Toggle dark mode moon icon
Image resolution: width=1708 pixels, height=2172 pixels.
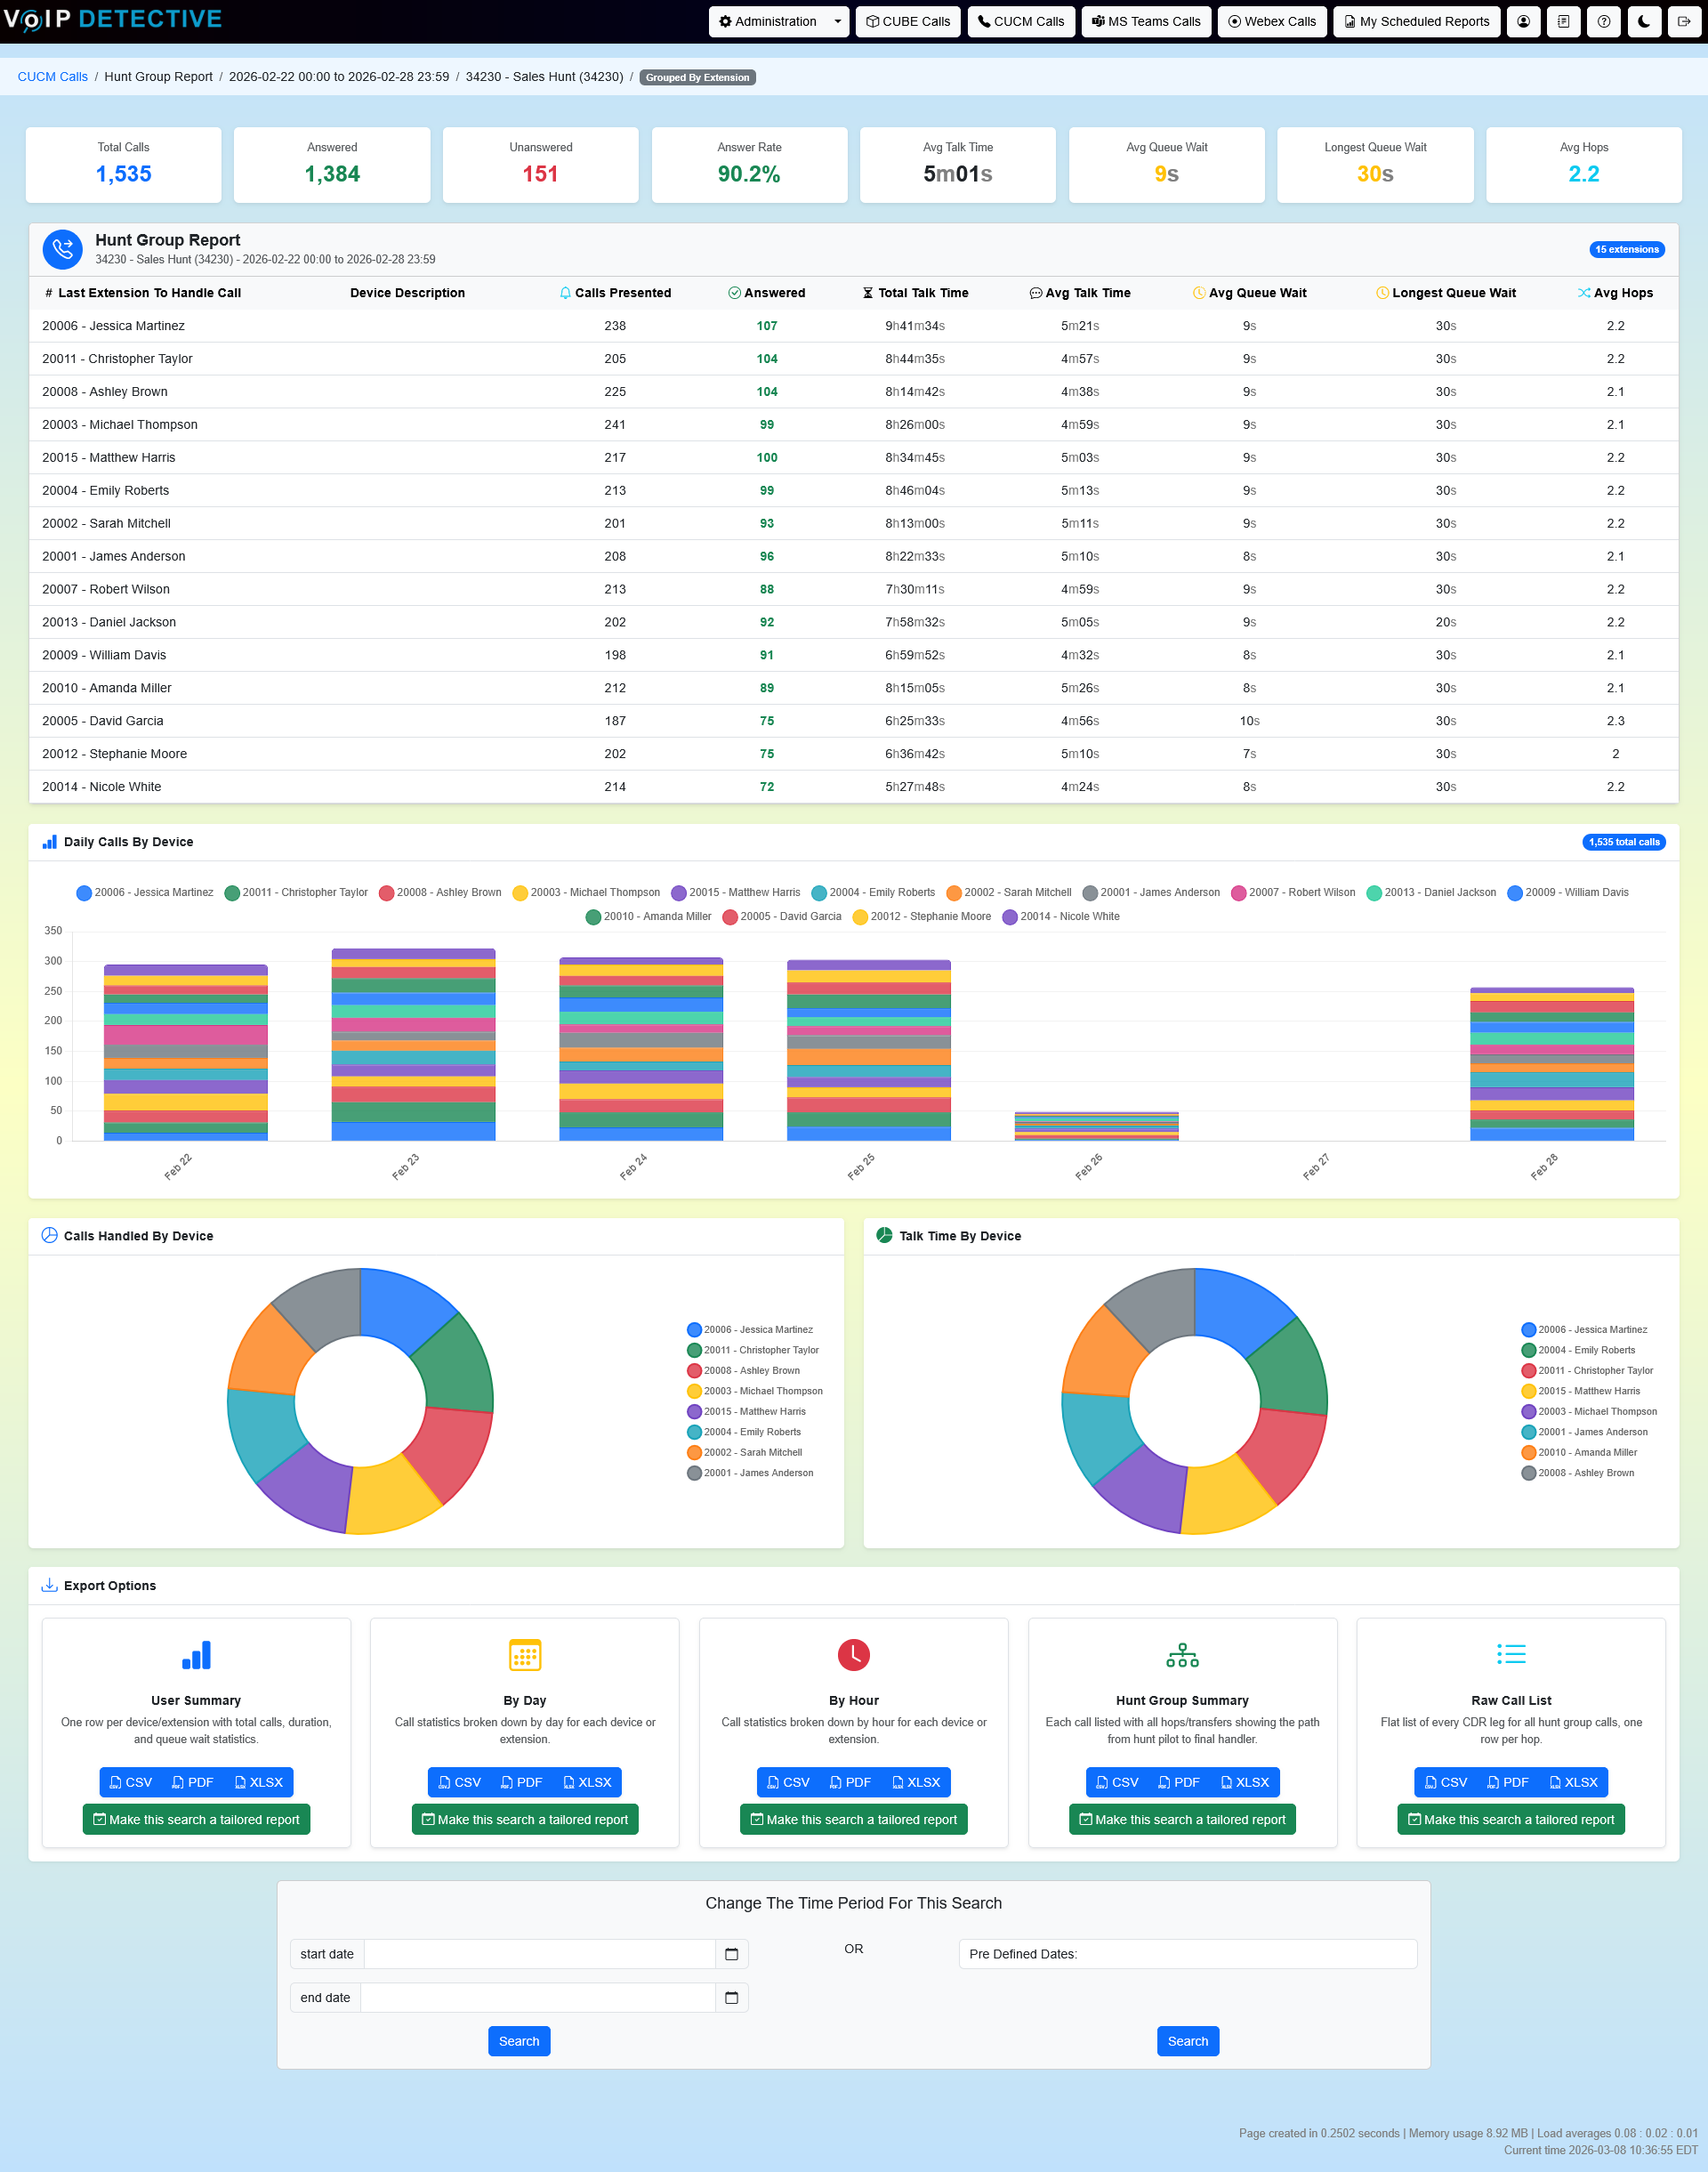pyautogui.click(x=1644, y=21)
